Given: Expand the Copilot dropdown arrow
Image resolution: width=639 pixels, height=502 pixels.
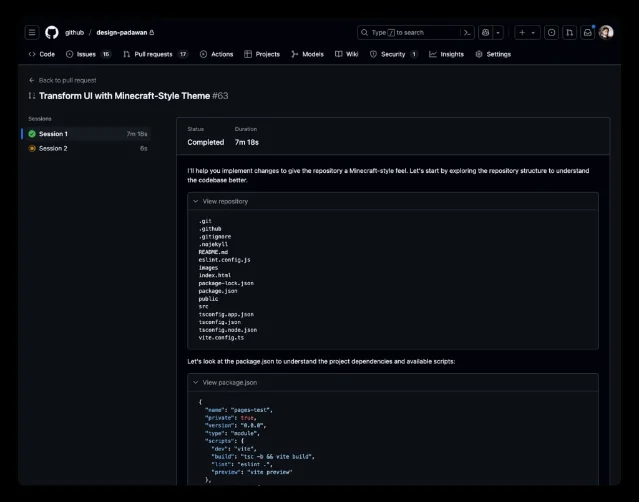Looking at the screenshot, I should (498, 33).
